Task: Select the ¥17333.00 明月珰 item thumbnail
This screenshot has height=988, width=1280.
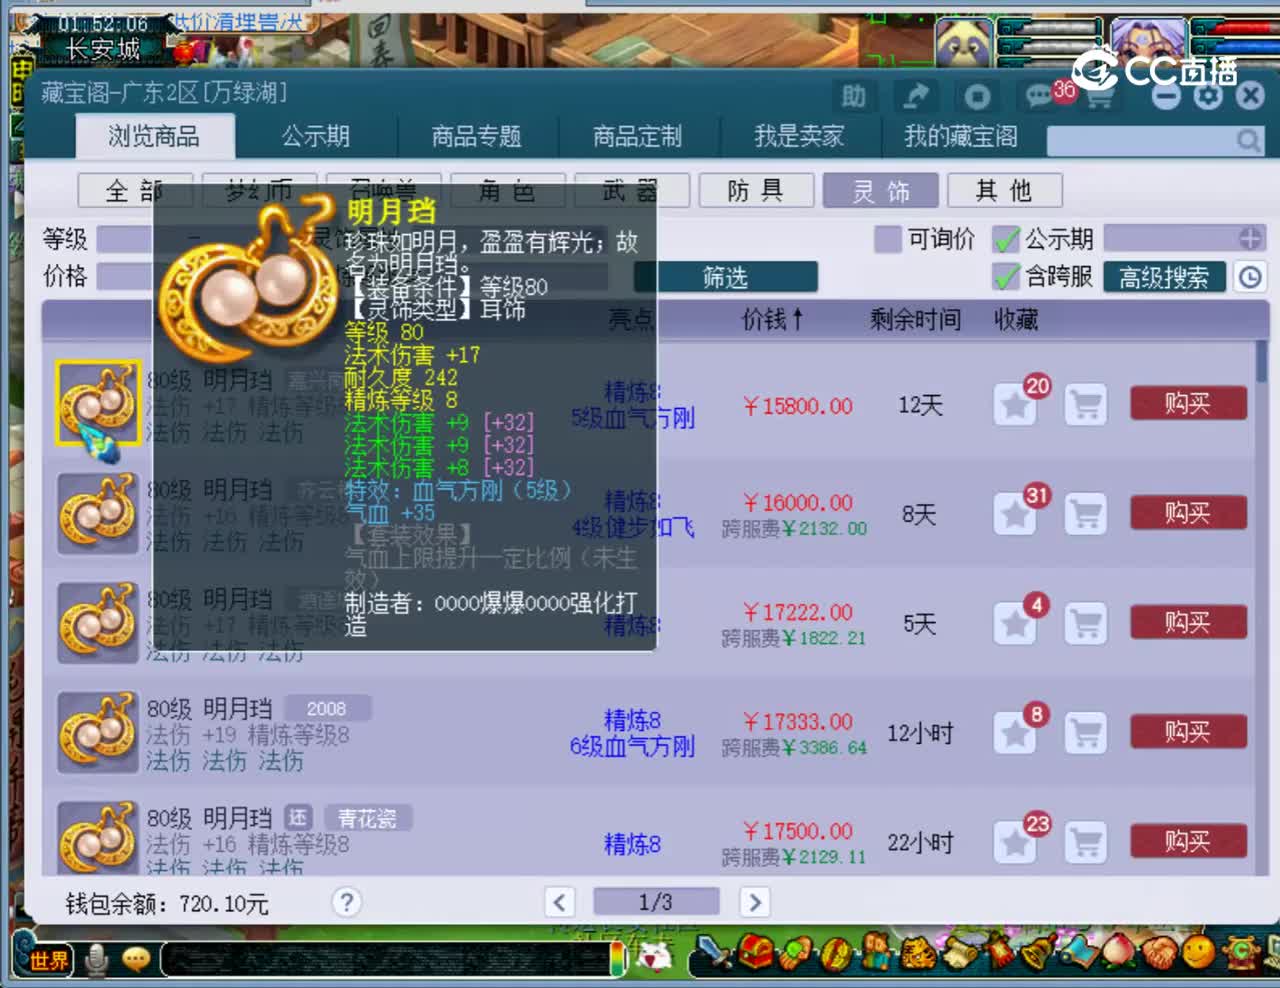Action: tap(97, 732)
